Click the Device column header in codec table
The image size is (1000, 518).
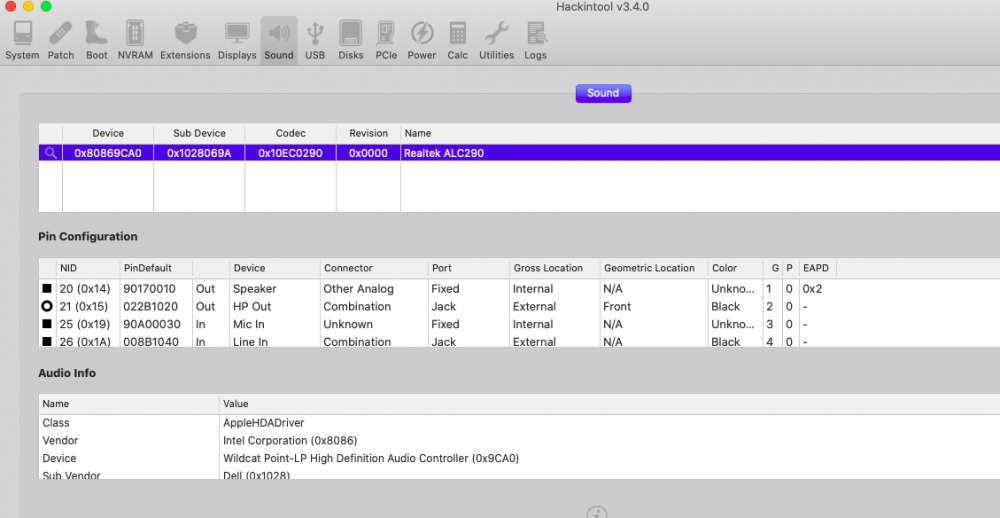tap(108, 133)
